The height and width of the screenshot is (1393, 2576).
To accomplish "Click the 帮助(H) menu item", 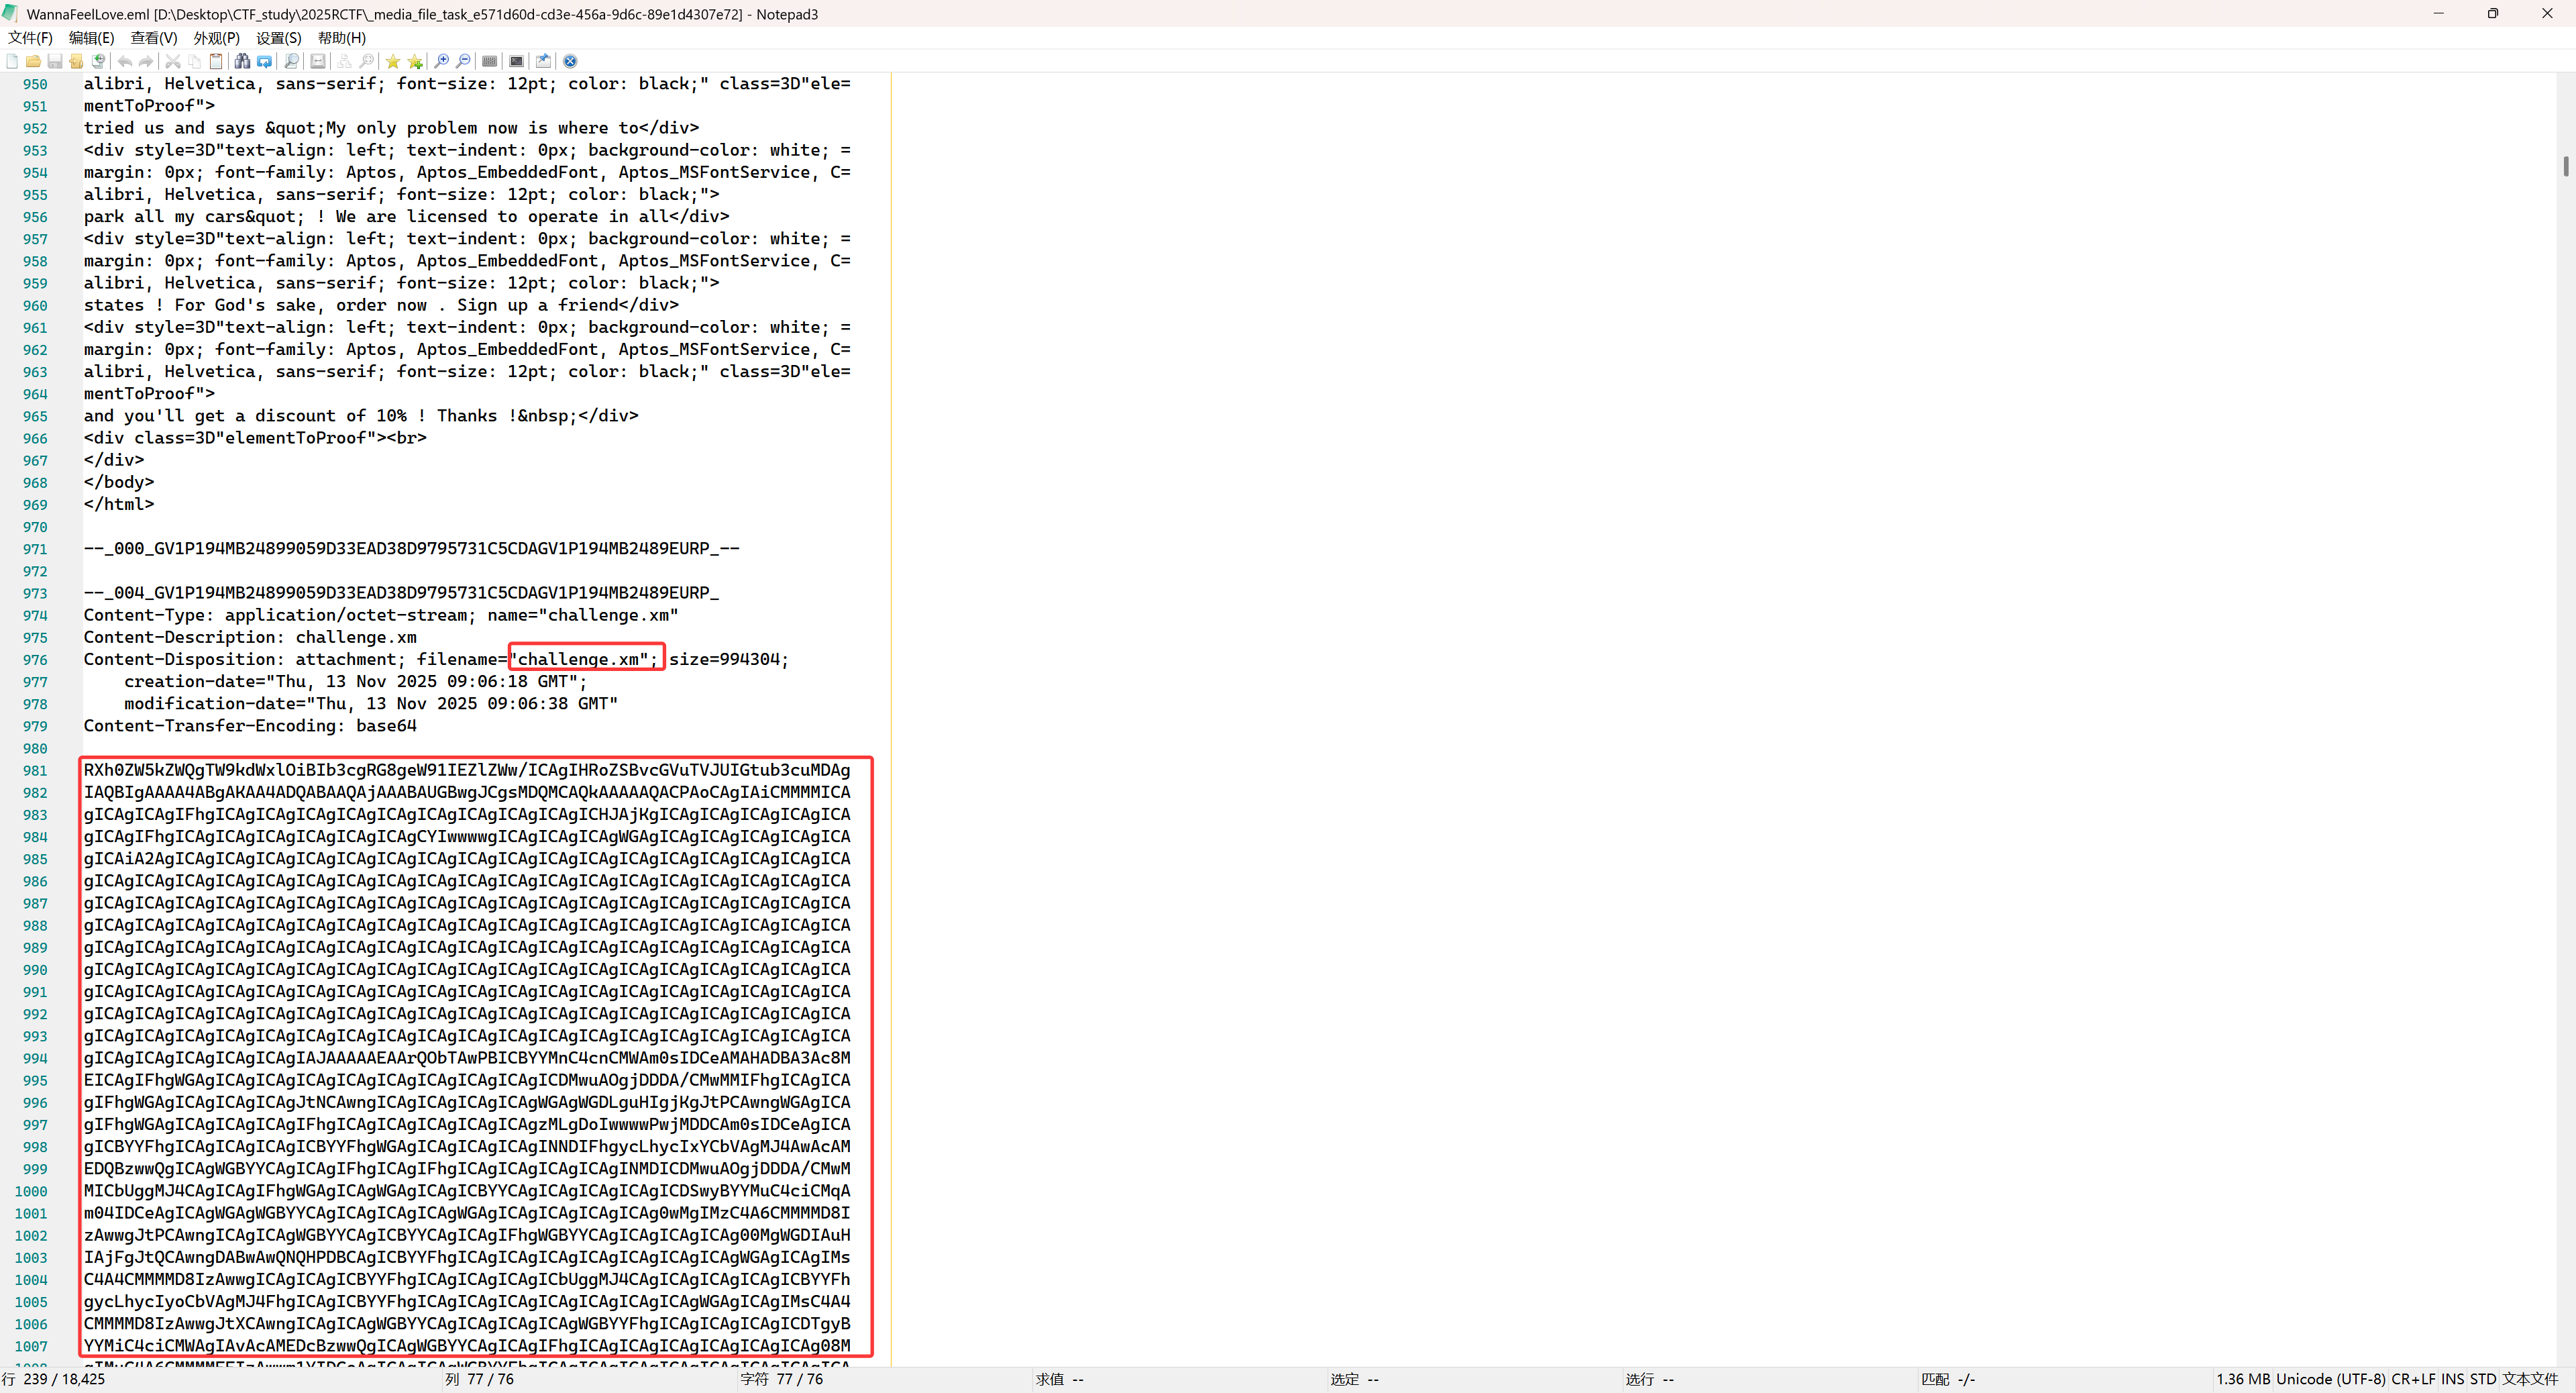I will point(341,38).
